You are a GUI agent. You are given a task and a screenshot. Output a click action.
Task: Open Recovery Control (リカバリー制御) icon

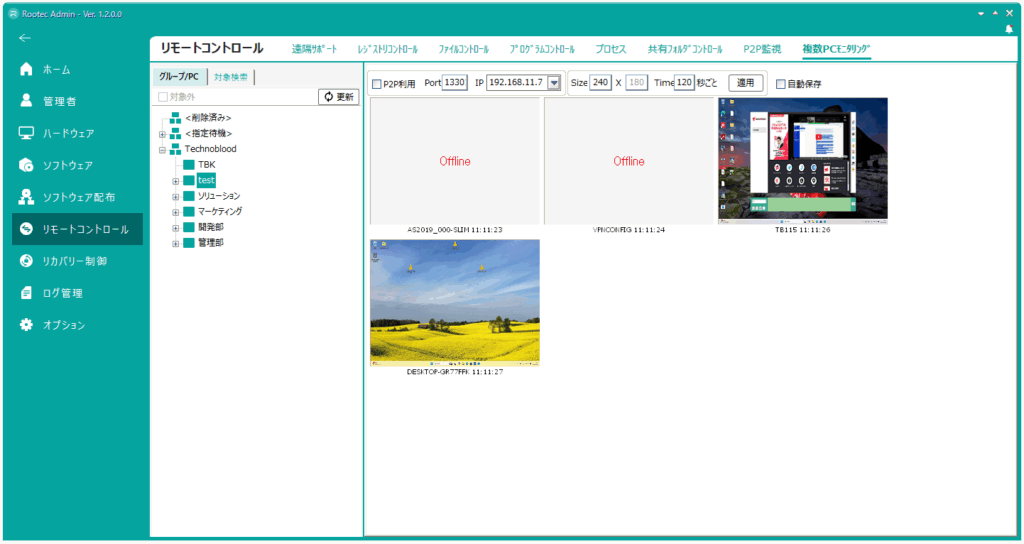(x=27, y=261)
